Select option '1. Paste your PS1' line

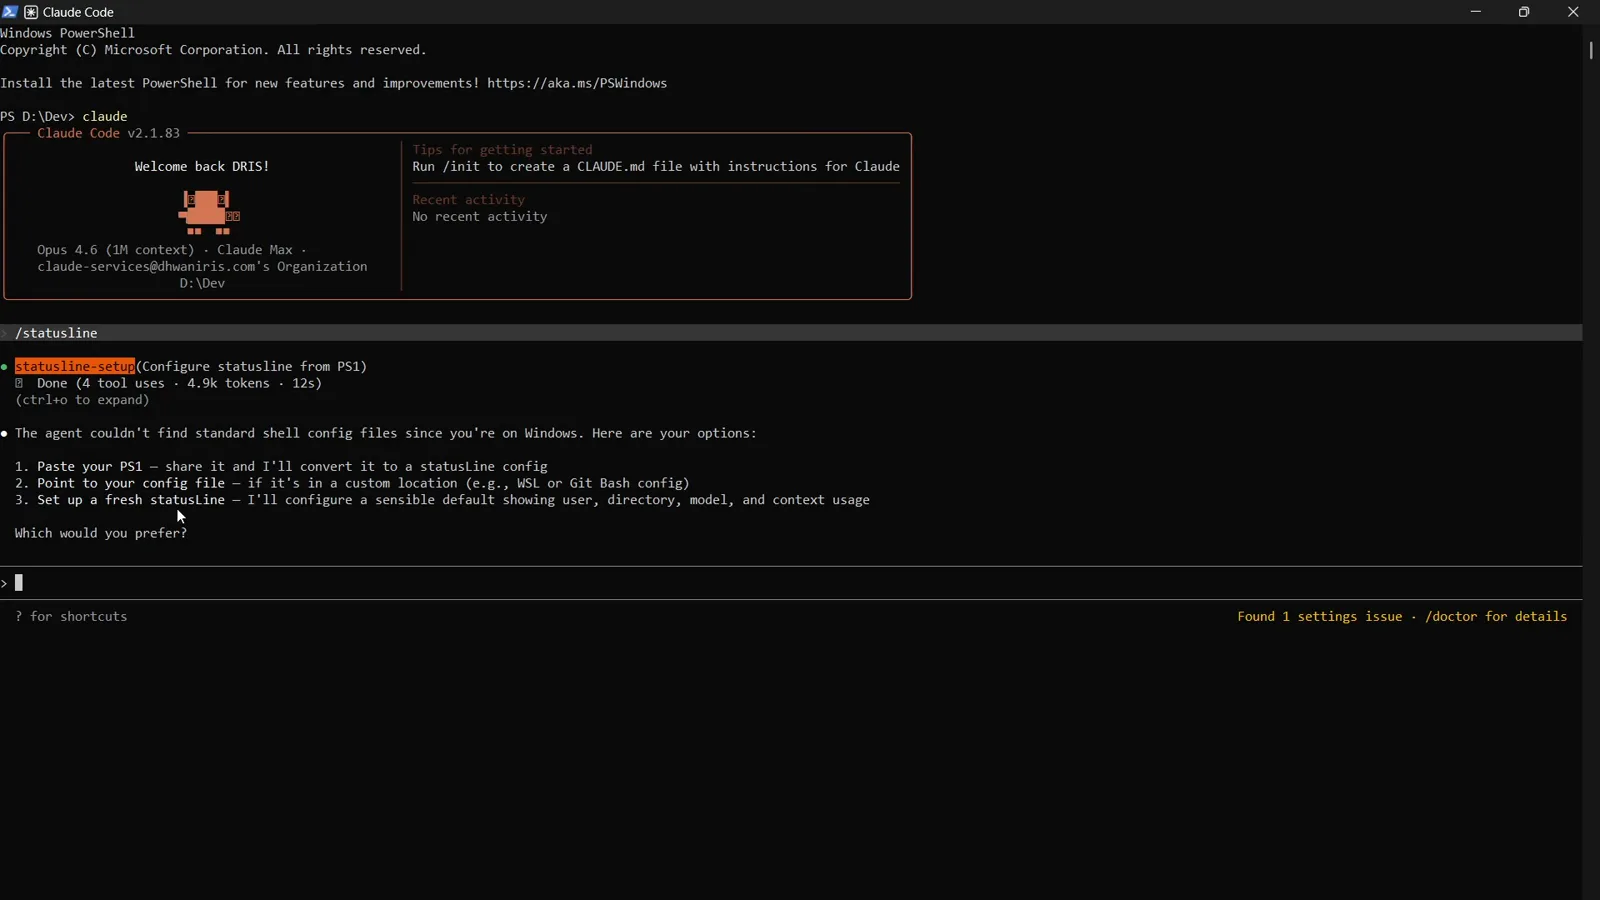tap(281, 467)
